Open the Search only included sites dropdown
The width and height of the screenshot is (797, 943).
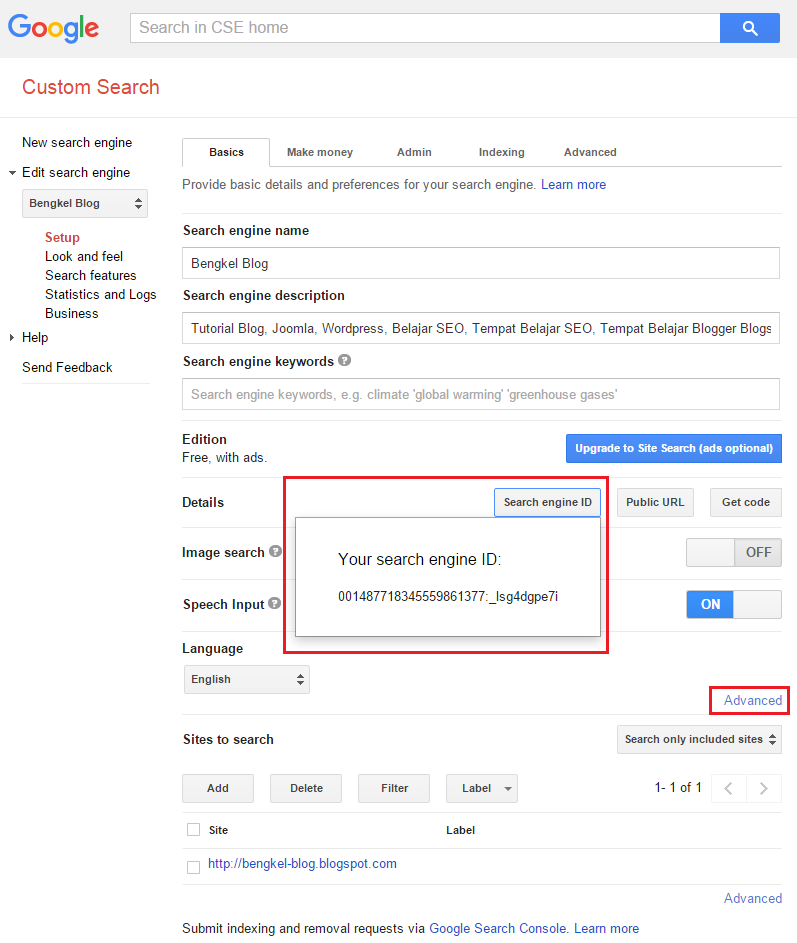click(x=699, y=739)
